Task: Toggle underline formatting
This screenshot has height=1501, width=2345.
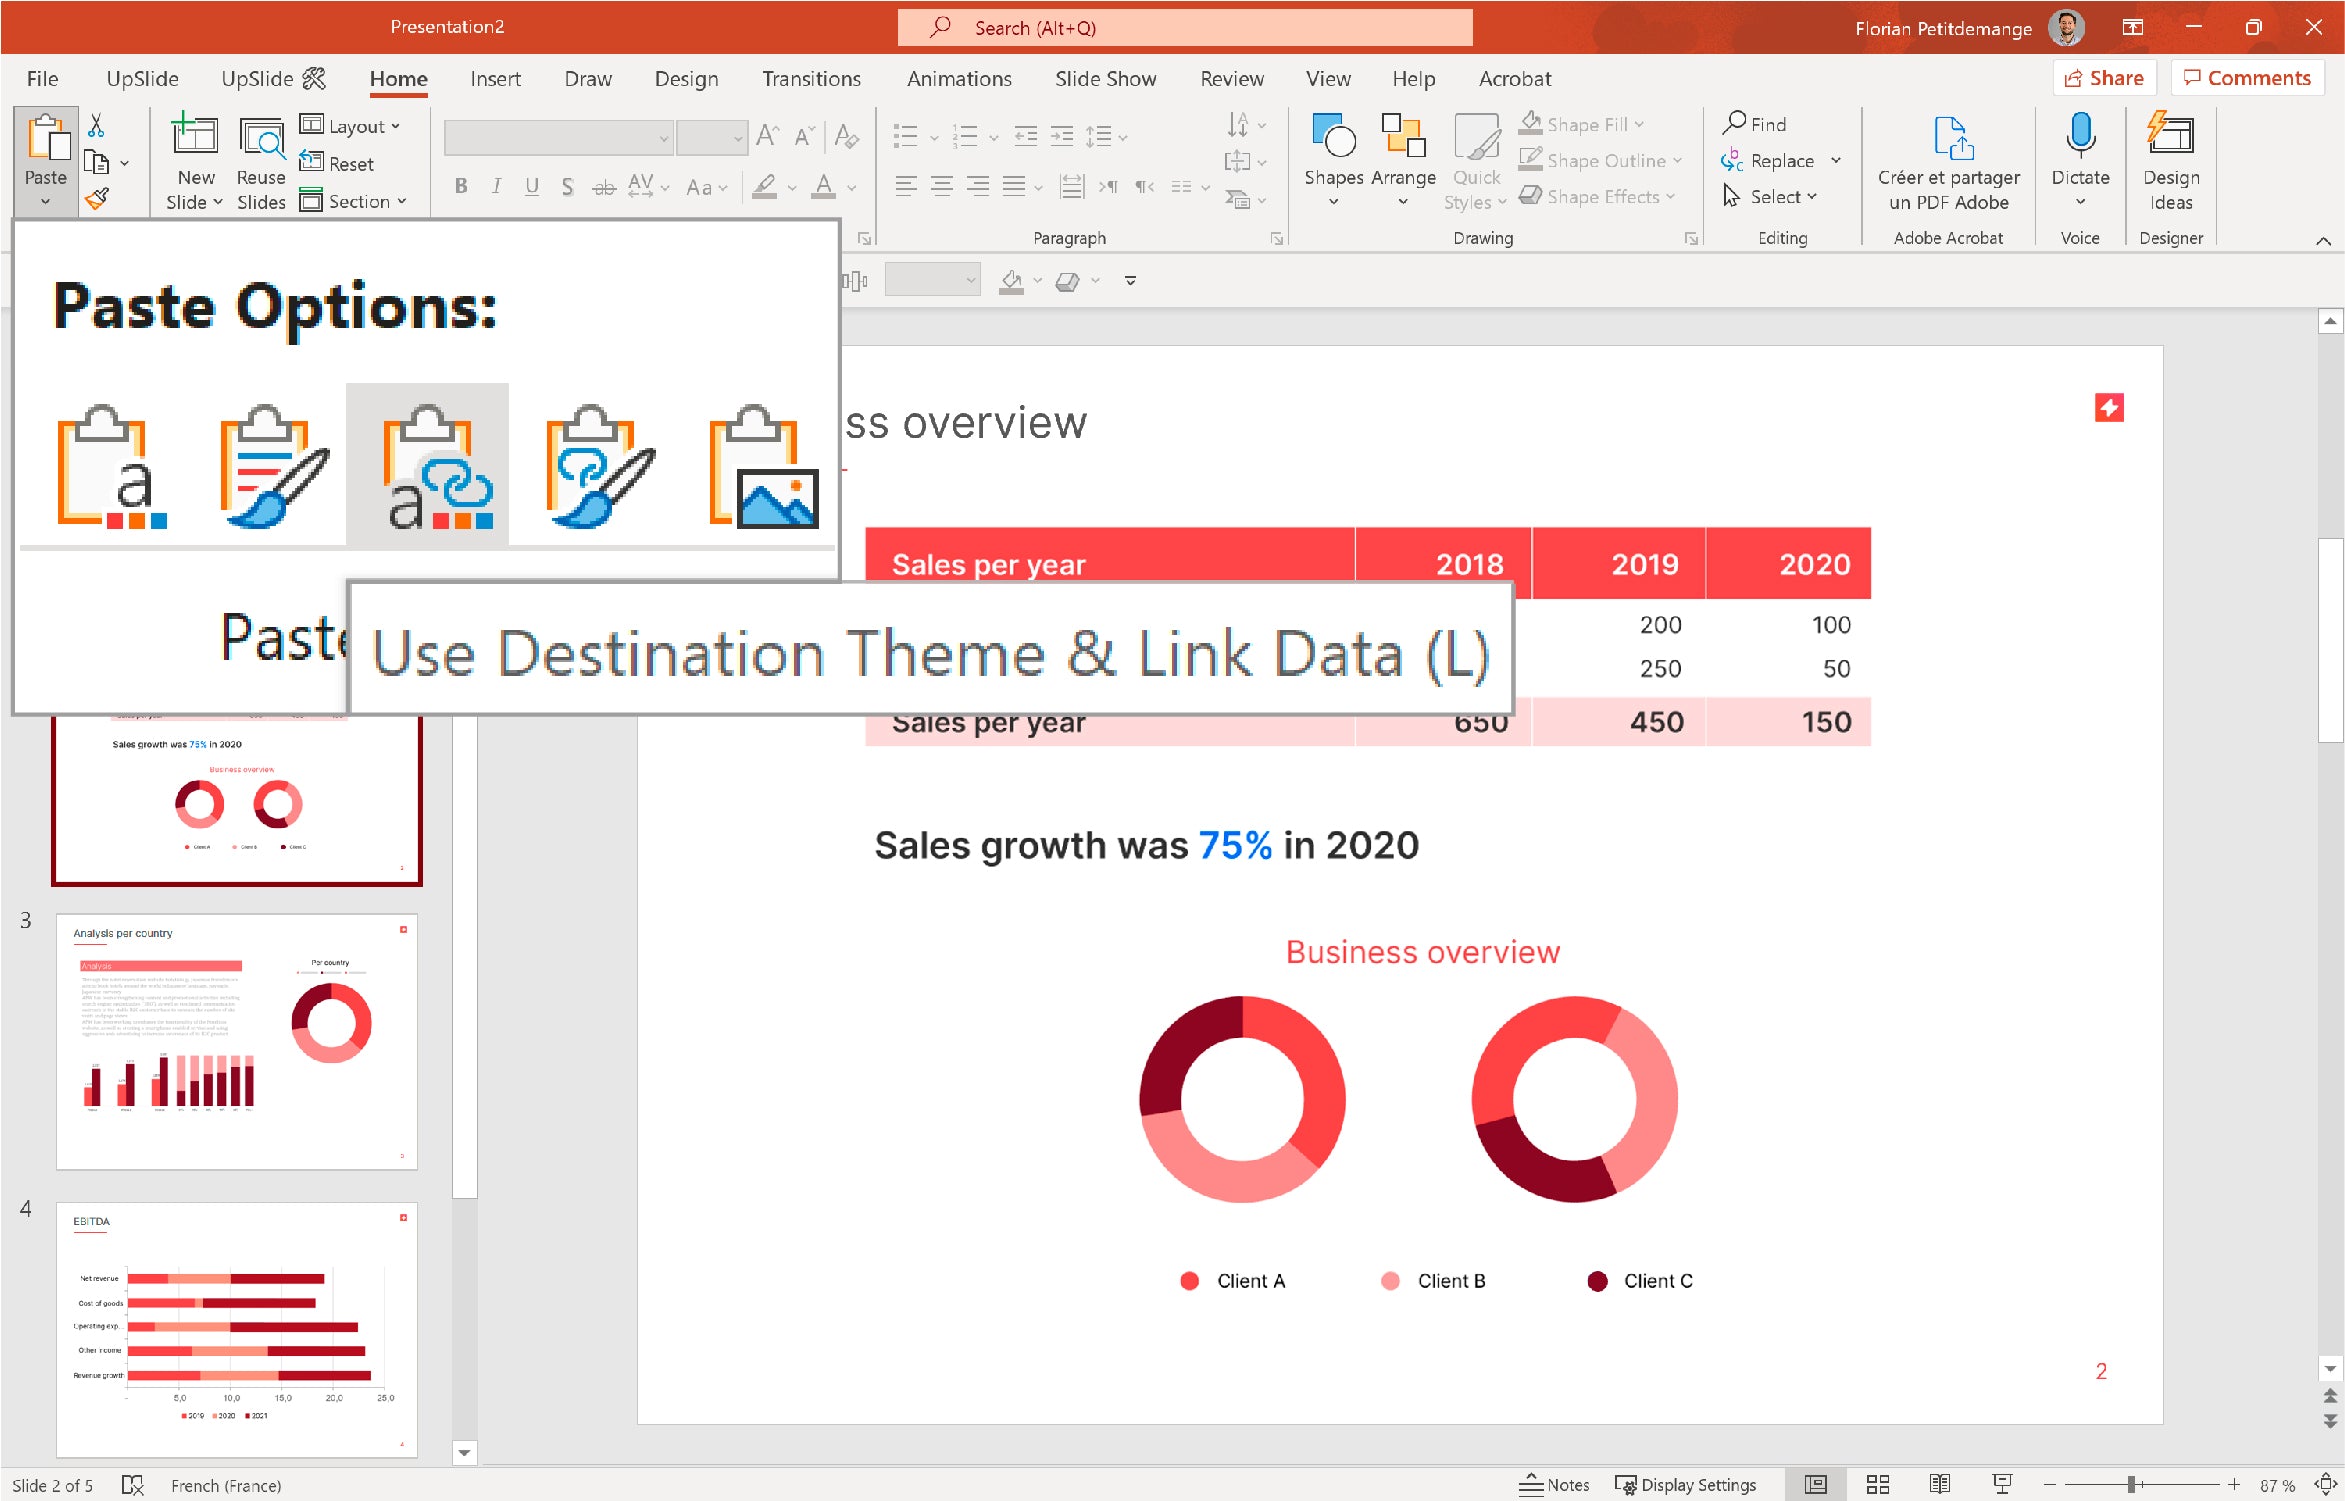Action: (x=531, y=186)
